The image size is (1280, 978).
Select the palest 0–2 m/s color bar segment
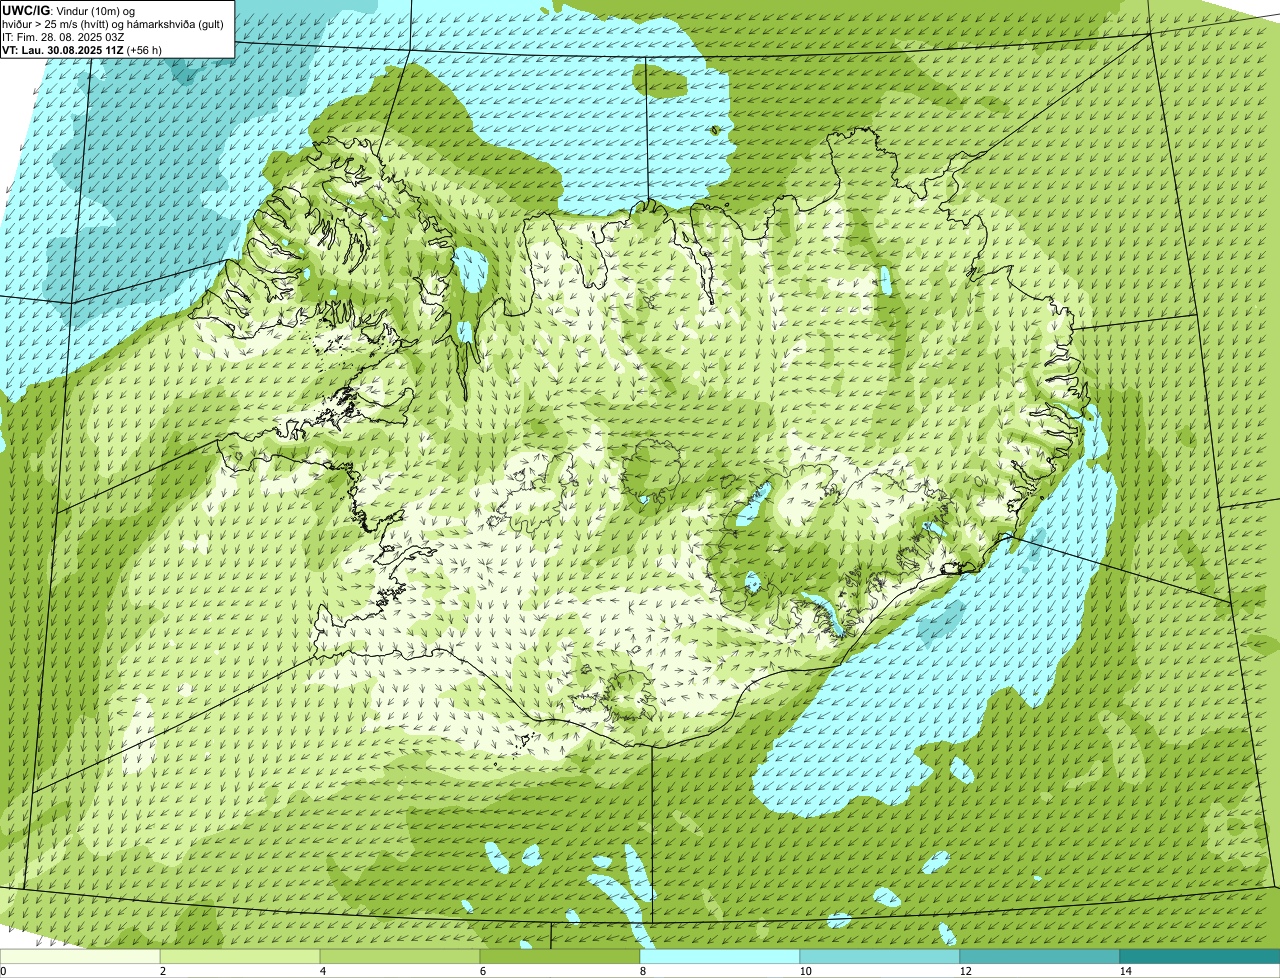point(80,956)
